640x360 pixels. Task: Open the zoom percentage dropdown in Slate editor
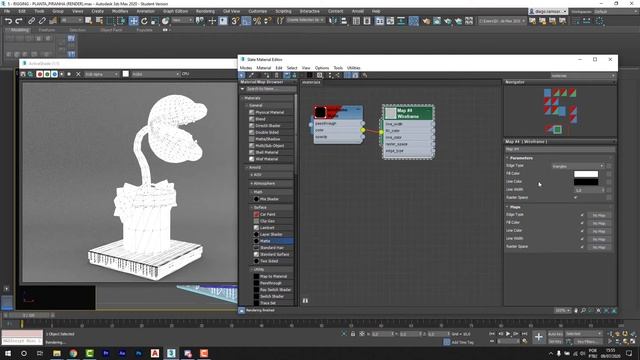click(562, 311)
